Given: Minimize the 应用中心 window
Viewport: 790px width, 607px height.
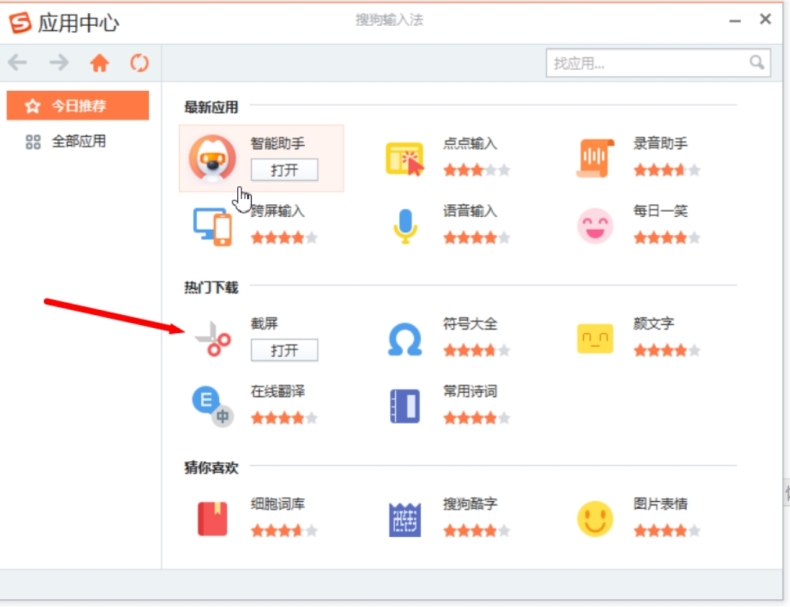Looking at the screenshot, I should [x=735, y=21].
